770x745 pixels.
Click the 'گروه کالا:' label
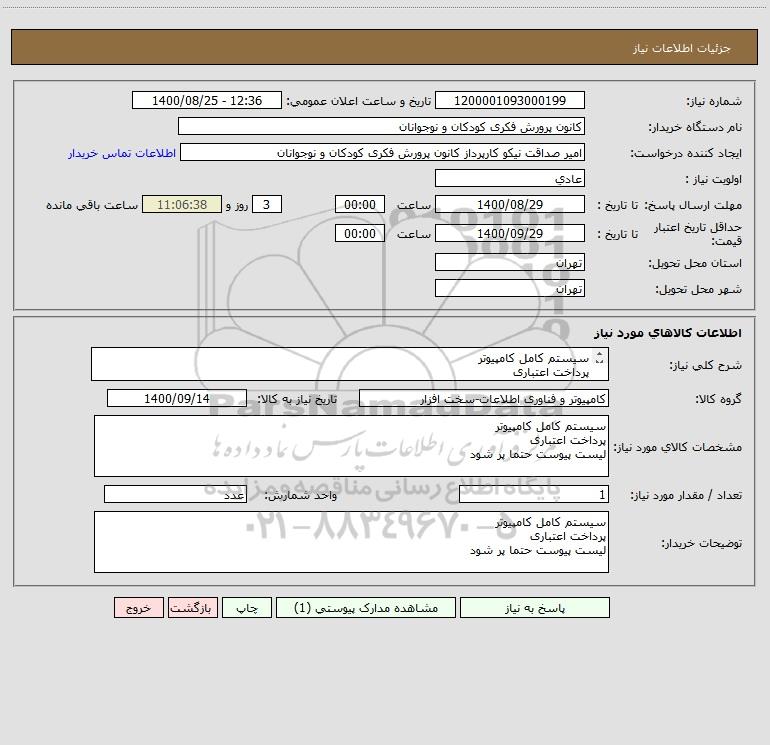click(718, 399)
